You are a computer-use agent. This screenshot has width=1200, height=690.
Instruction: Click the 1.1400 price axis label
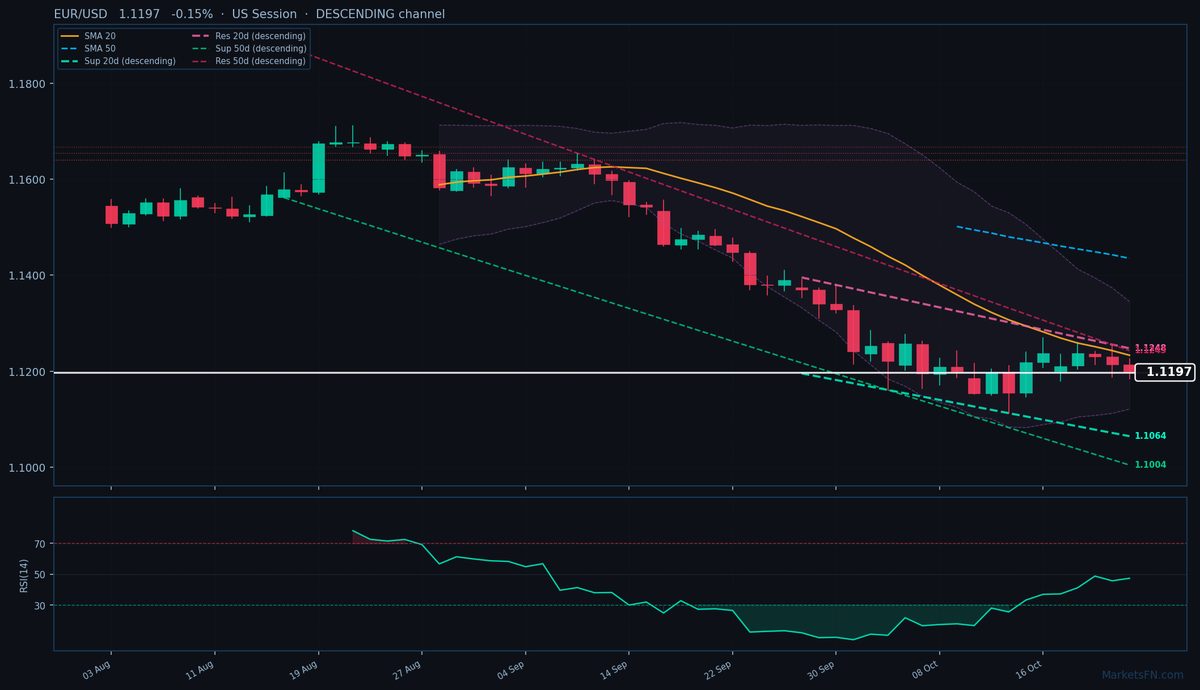(28, 276)
